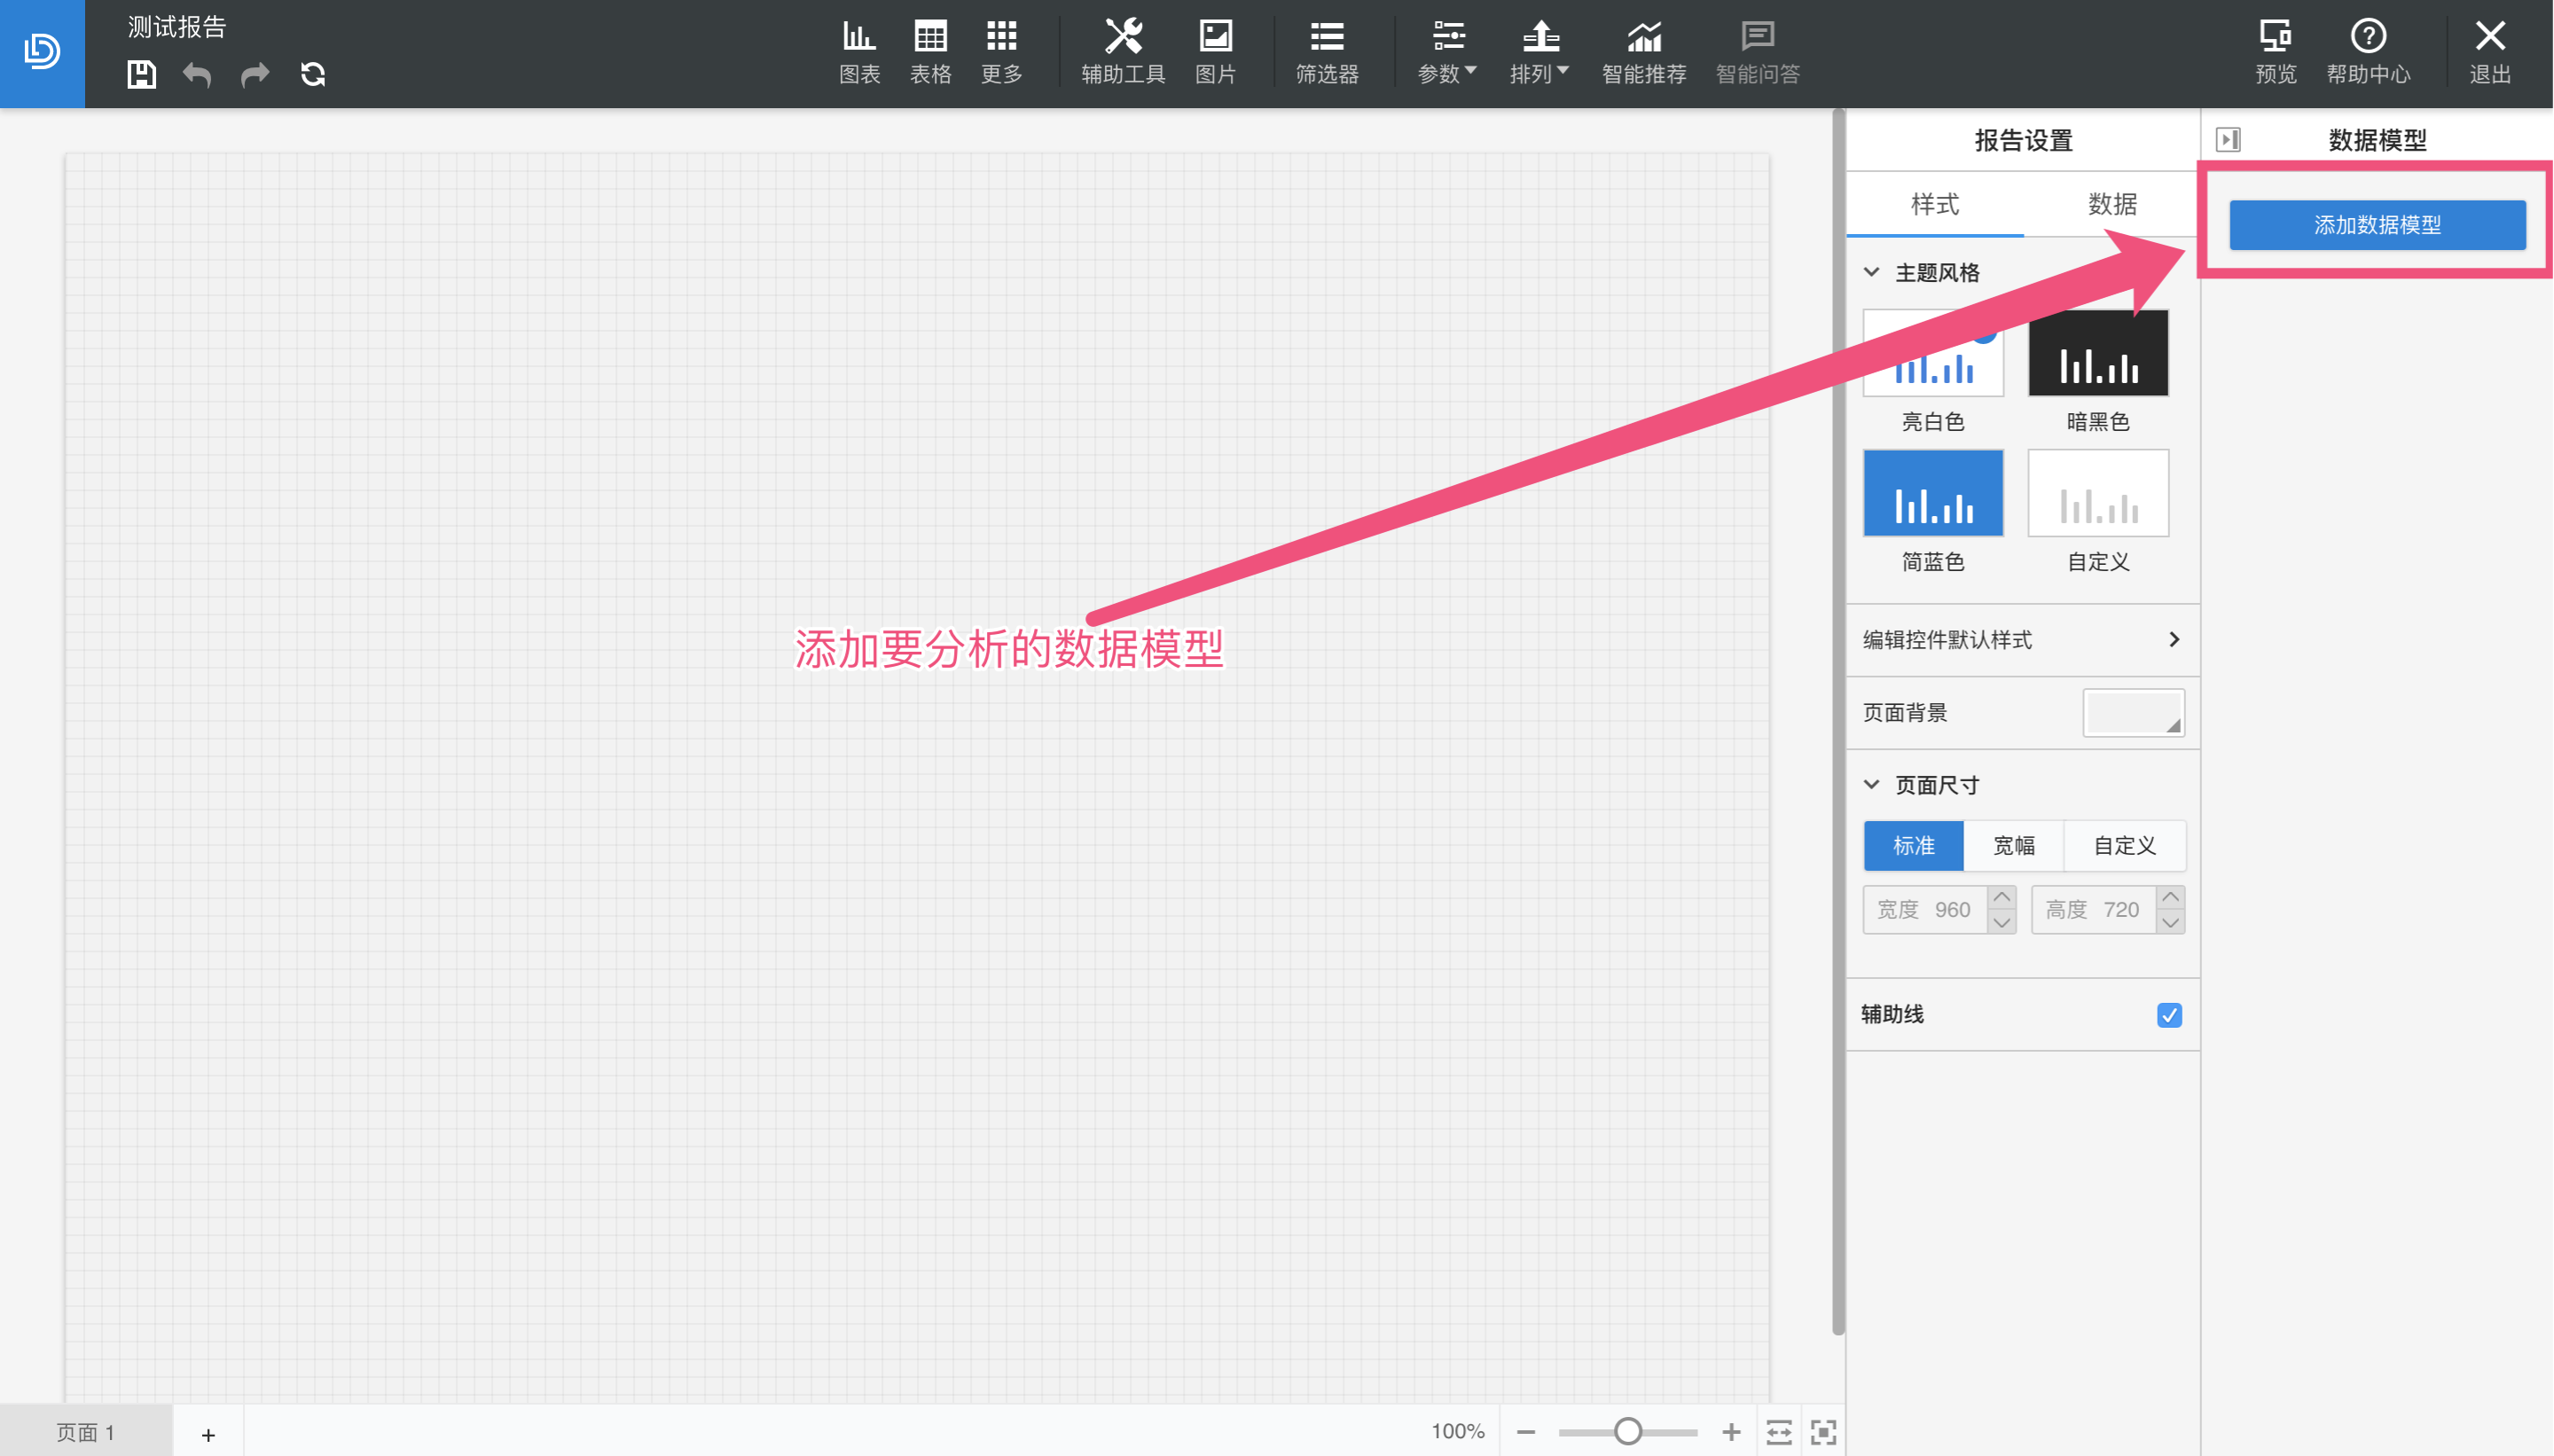Redo the last action

tap(255, 75)
